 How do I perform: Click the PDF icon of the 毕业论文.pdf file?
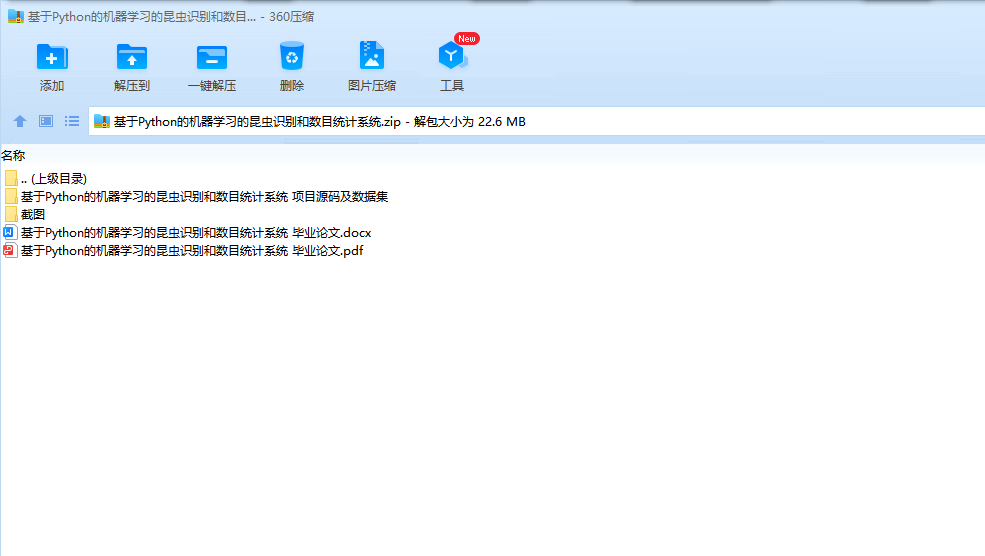(x=9, y=251)
